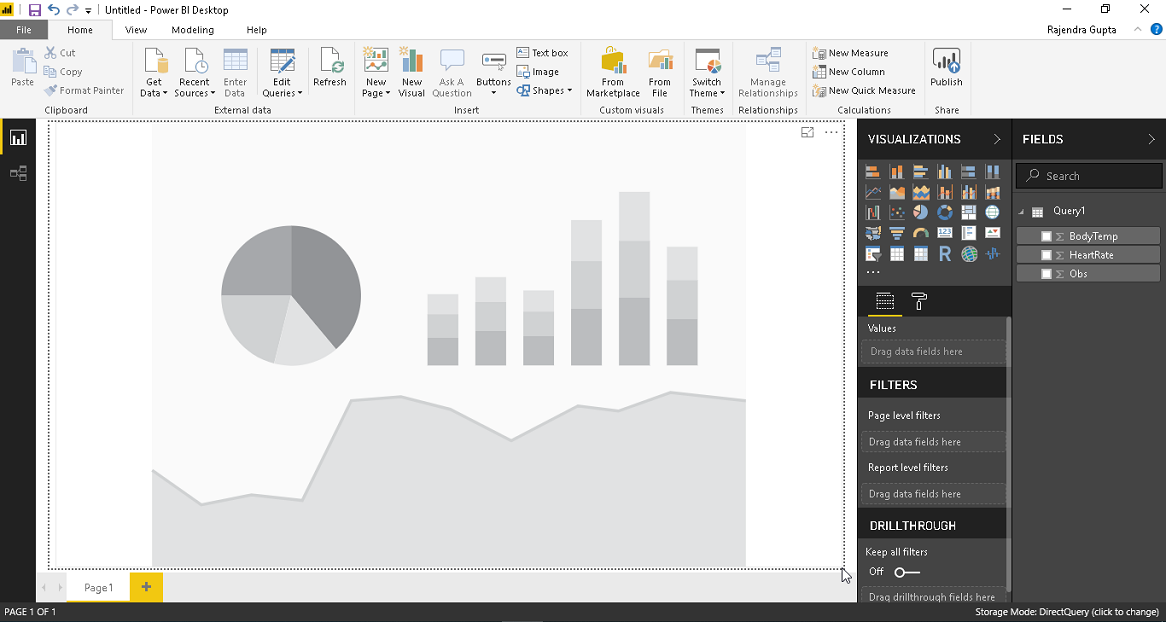Open the Help ribbon tab
Viewport: 1166px width, 622px height.
pyautogui.click(x=257, y=30)
